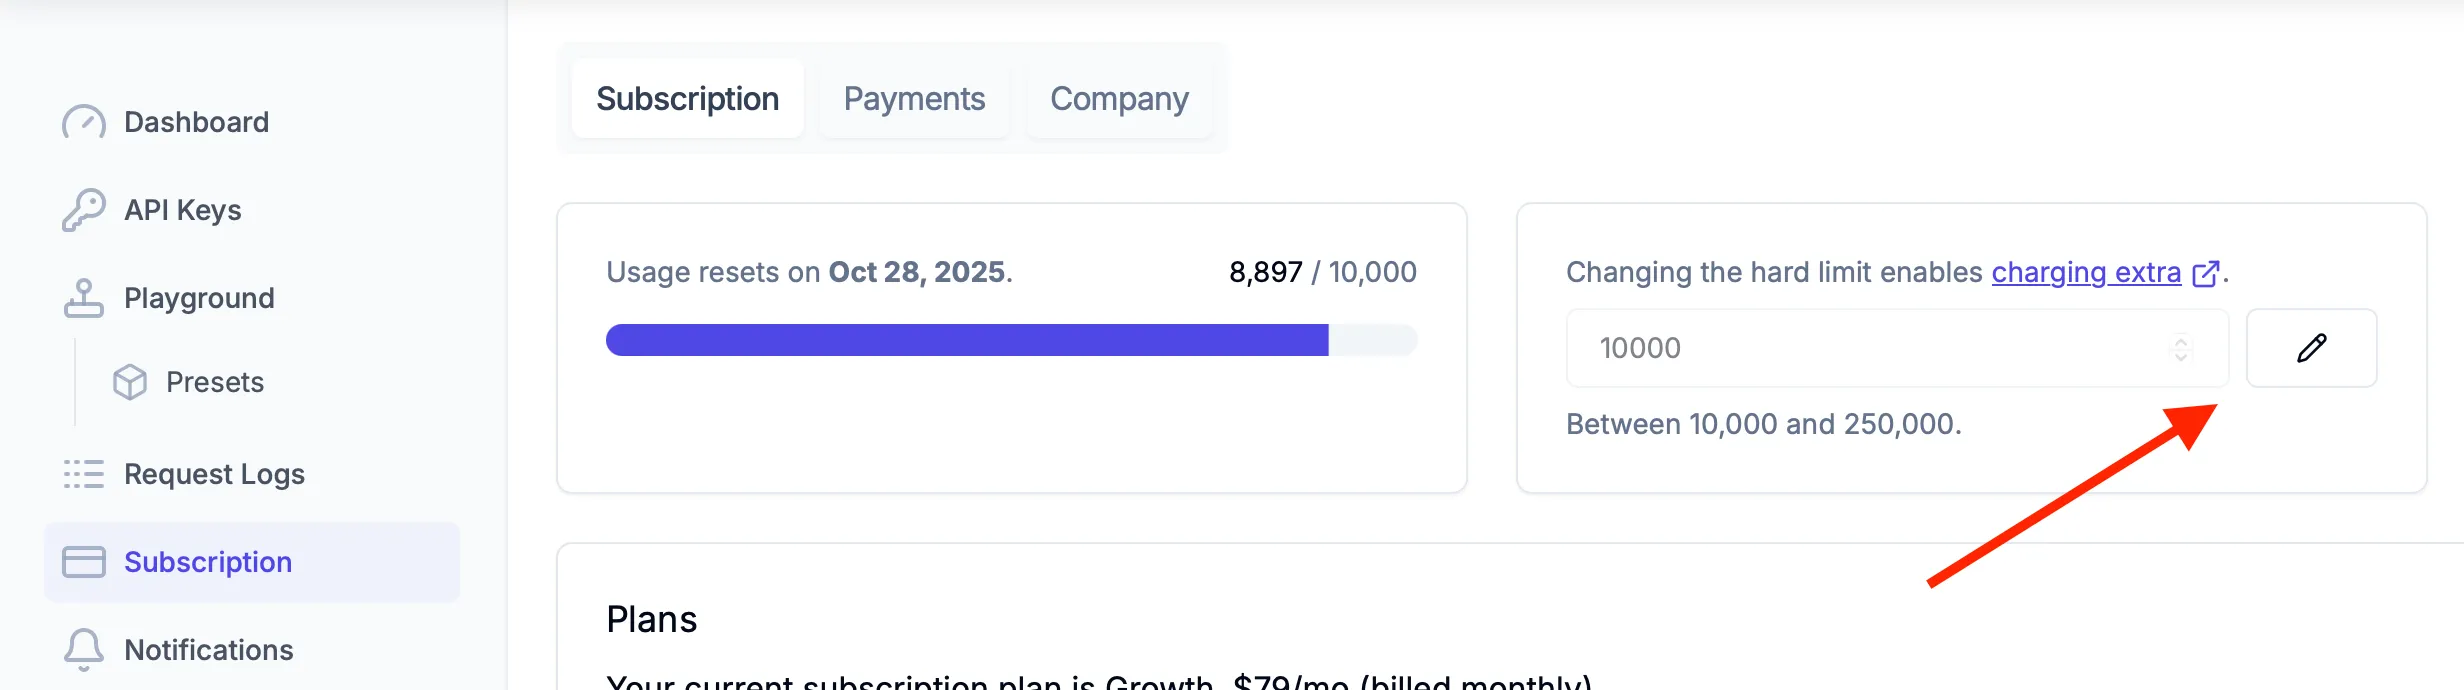Select the Subscription tab at top
Image resolution: width=2464 pixels, height=690 pixels.
click(687, 99)
